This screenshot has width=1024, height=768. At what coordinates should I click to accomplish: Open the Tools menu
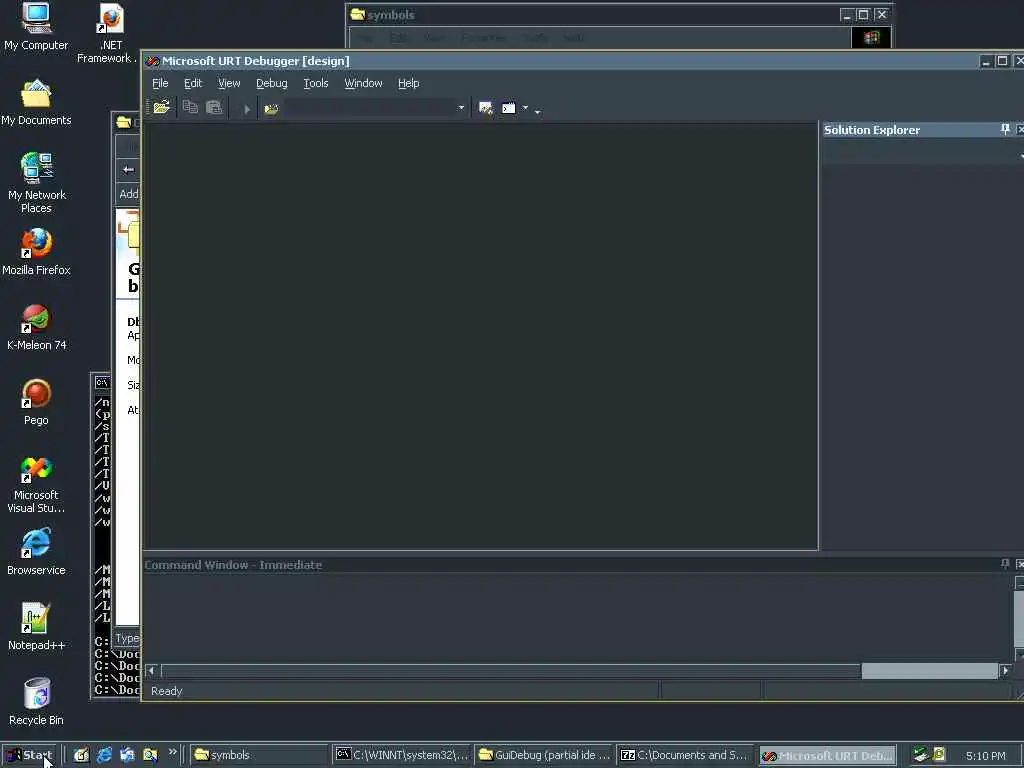tap(315, 83)
